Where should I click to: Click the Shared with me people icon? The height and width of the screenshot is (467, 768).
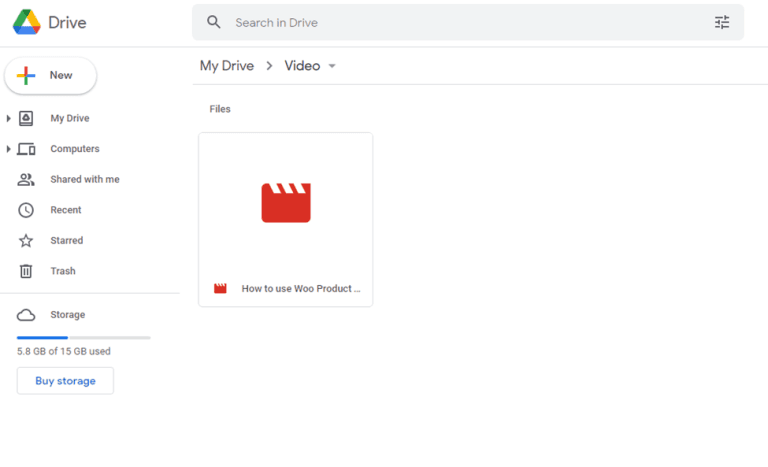(x=27, y=180)
